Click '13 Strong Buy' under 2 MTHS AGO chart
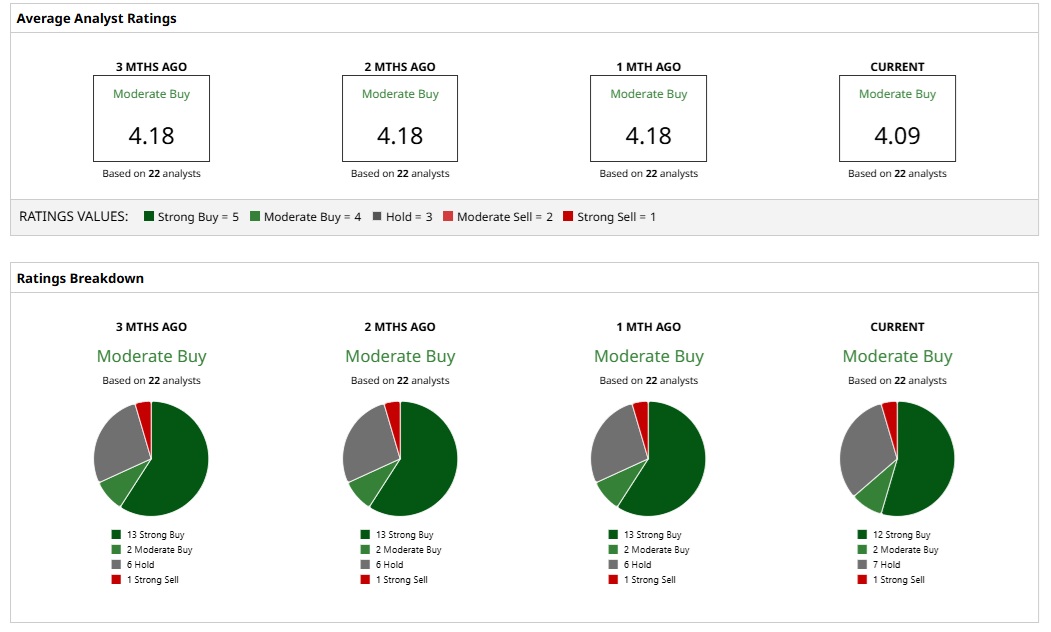This screenshot has width=1051, height=632. (404, 534)
